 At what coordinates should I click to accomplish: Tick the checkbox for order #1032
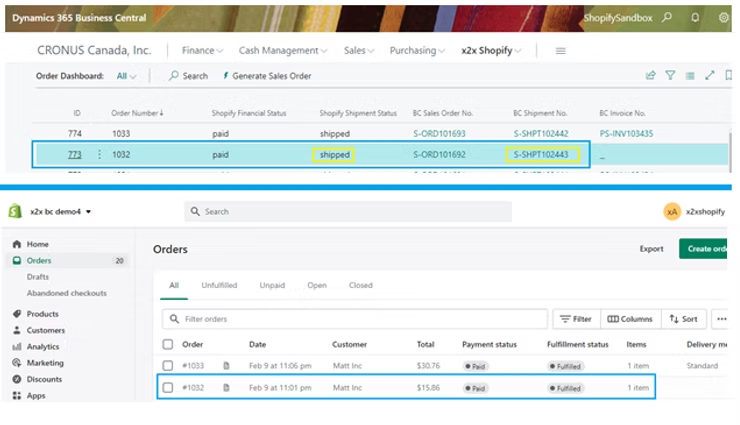click(168, 387)
